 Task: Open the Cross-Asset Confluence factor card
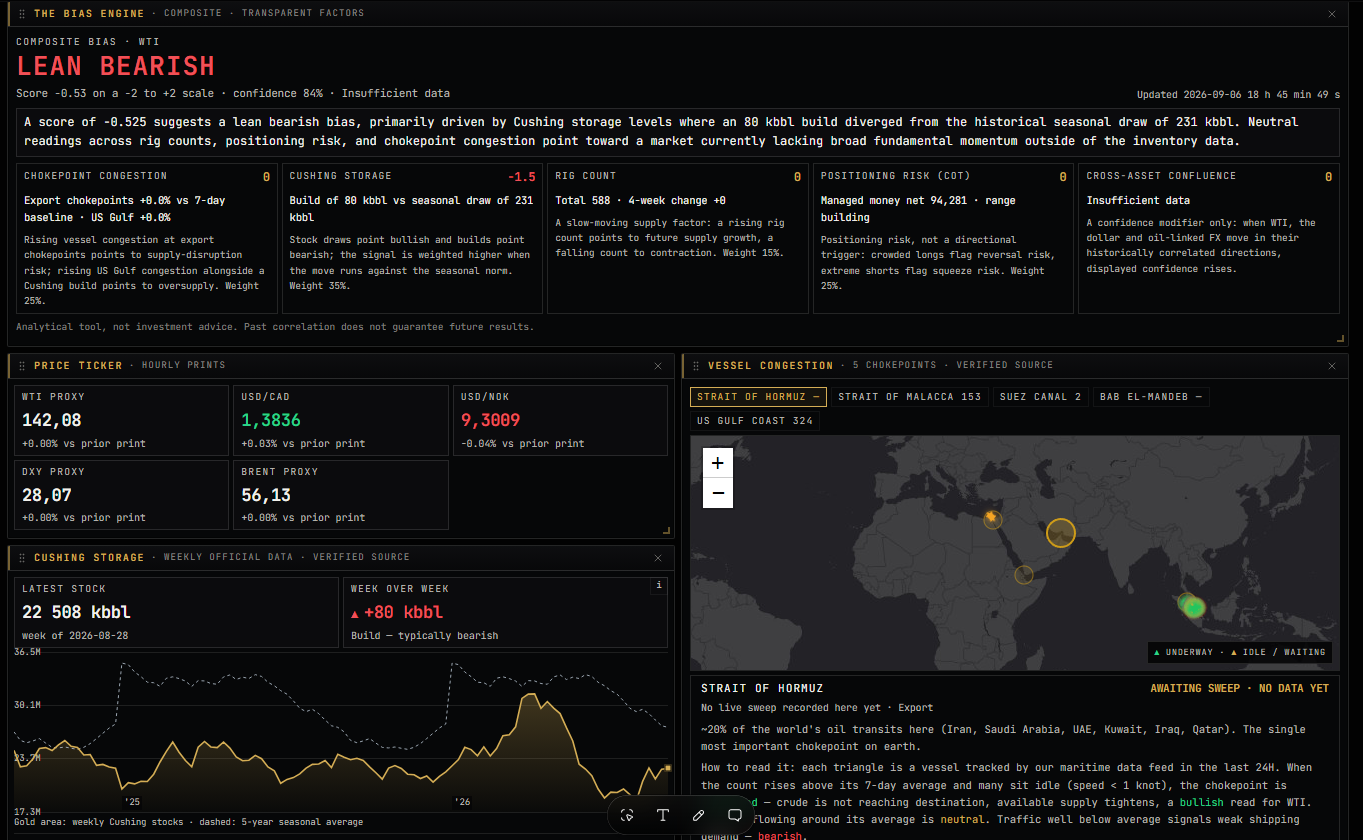[1209, 239]
